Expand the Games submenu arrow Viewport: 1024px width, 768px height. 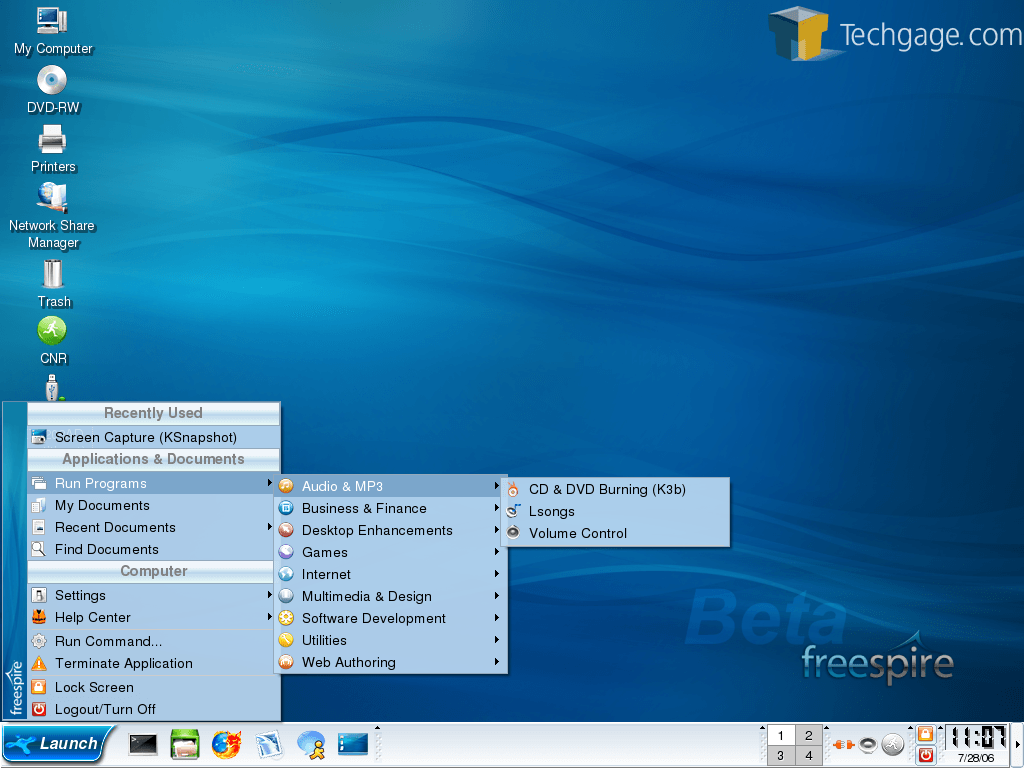497,552
